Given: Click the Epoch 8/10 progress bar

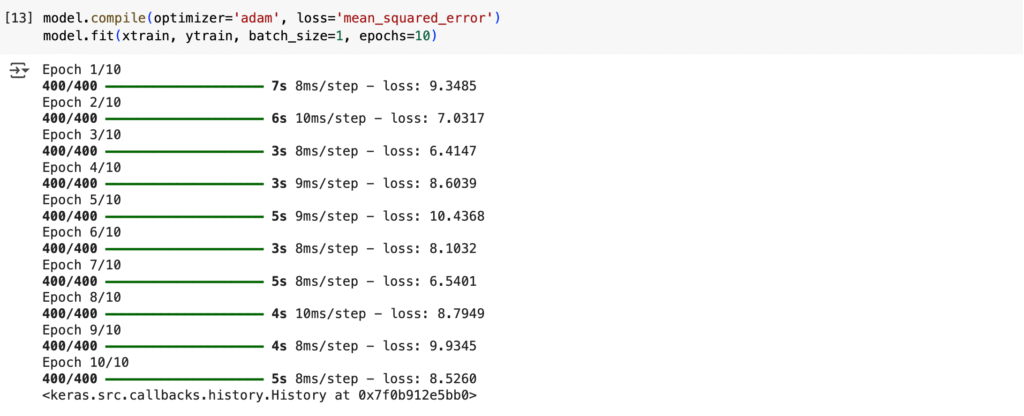Looking at the screenshot, I should 184,314.
